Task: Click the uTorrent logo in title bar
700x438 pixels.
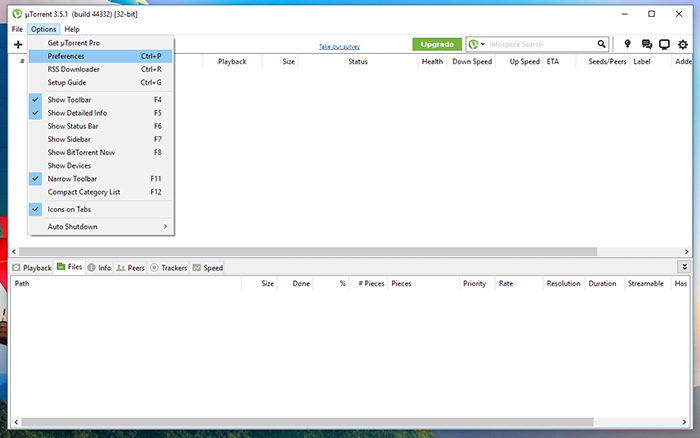Action: point(17,14)
